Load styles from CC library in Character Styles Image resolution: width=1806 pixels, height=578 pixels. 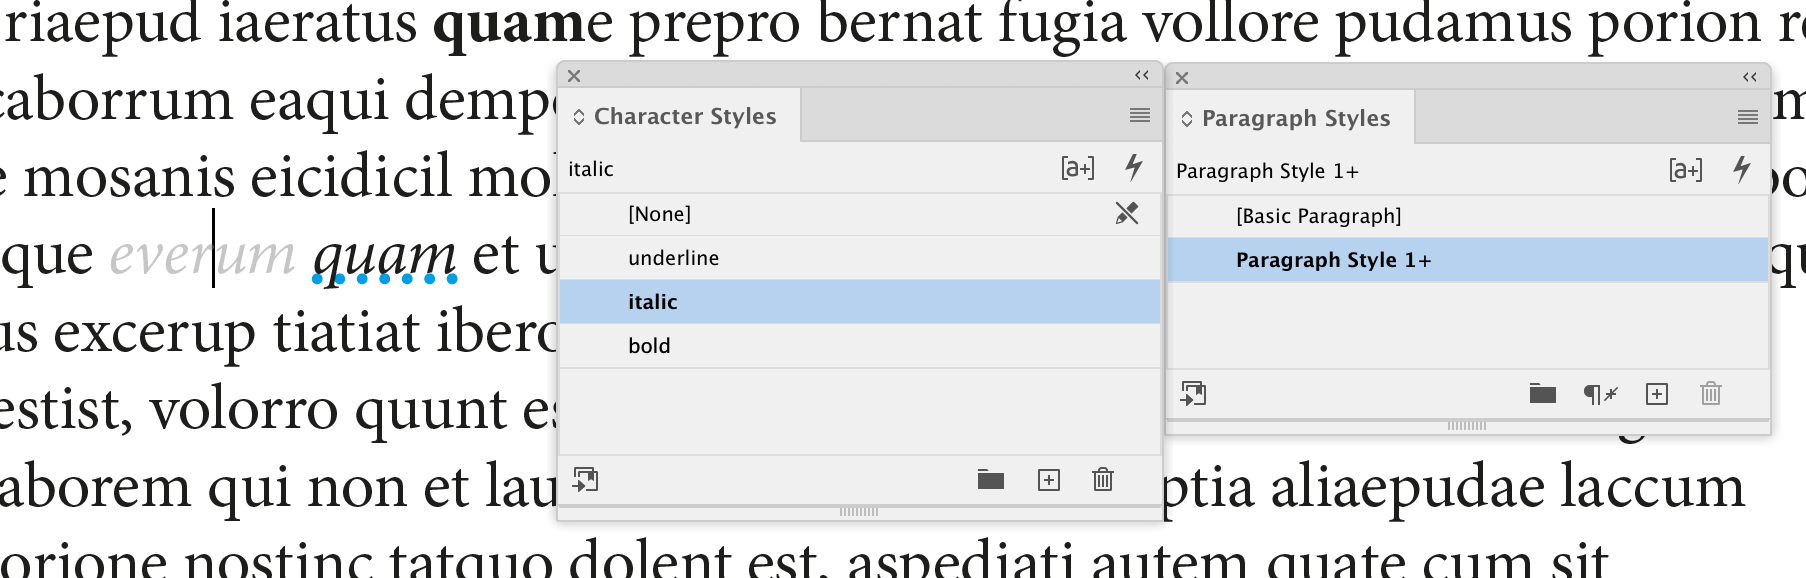click(585, 480)
